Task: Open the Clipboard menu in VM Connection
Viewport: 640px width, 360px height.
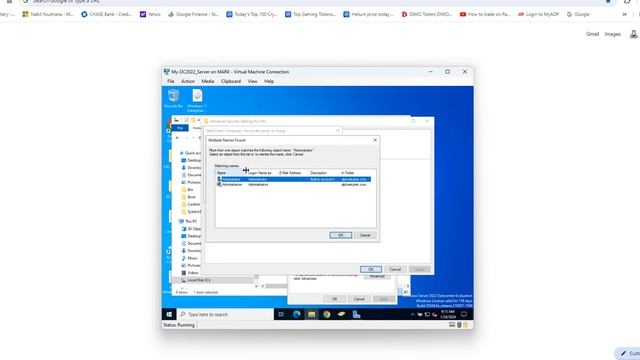Action: click(231, 81)
